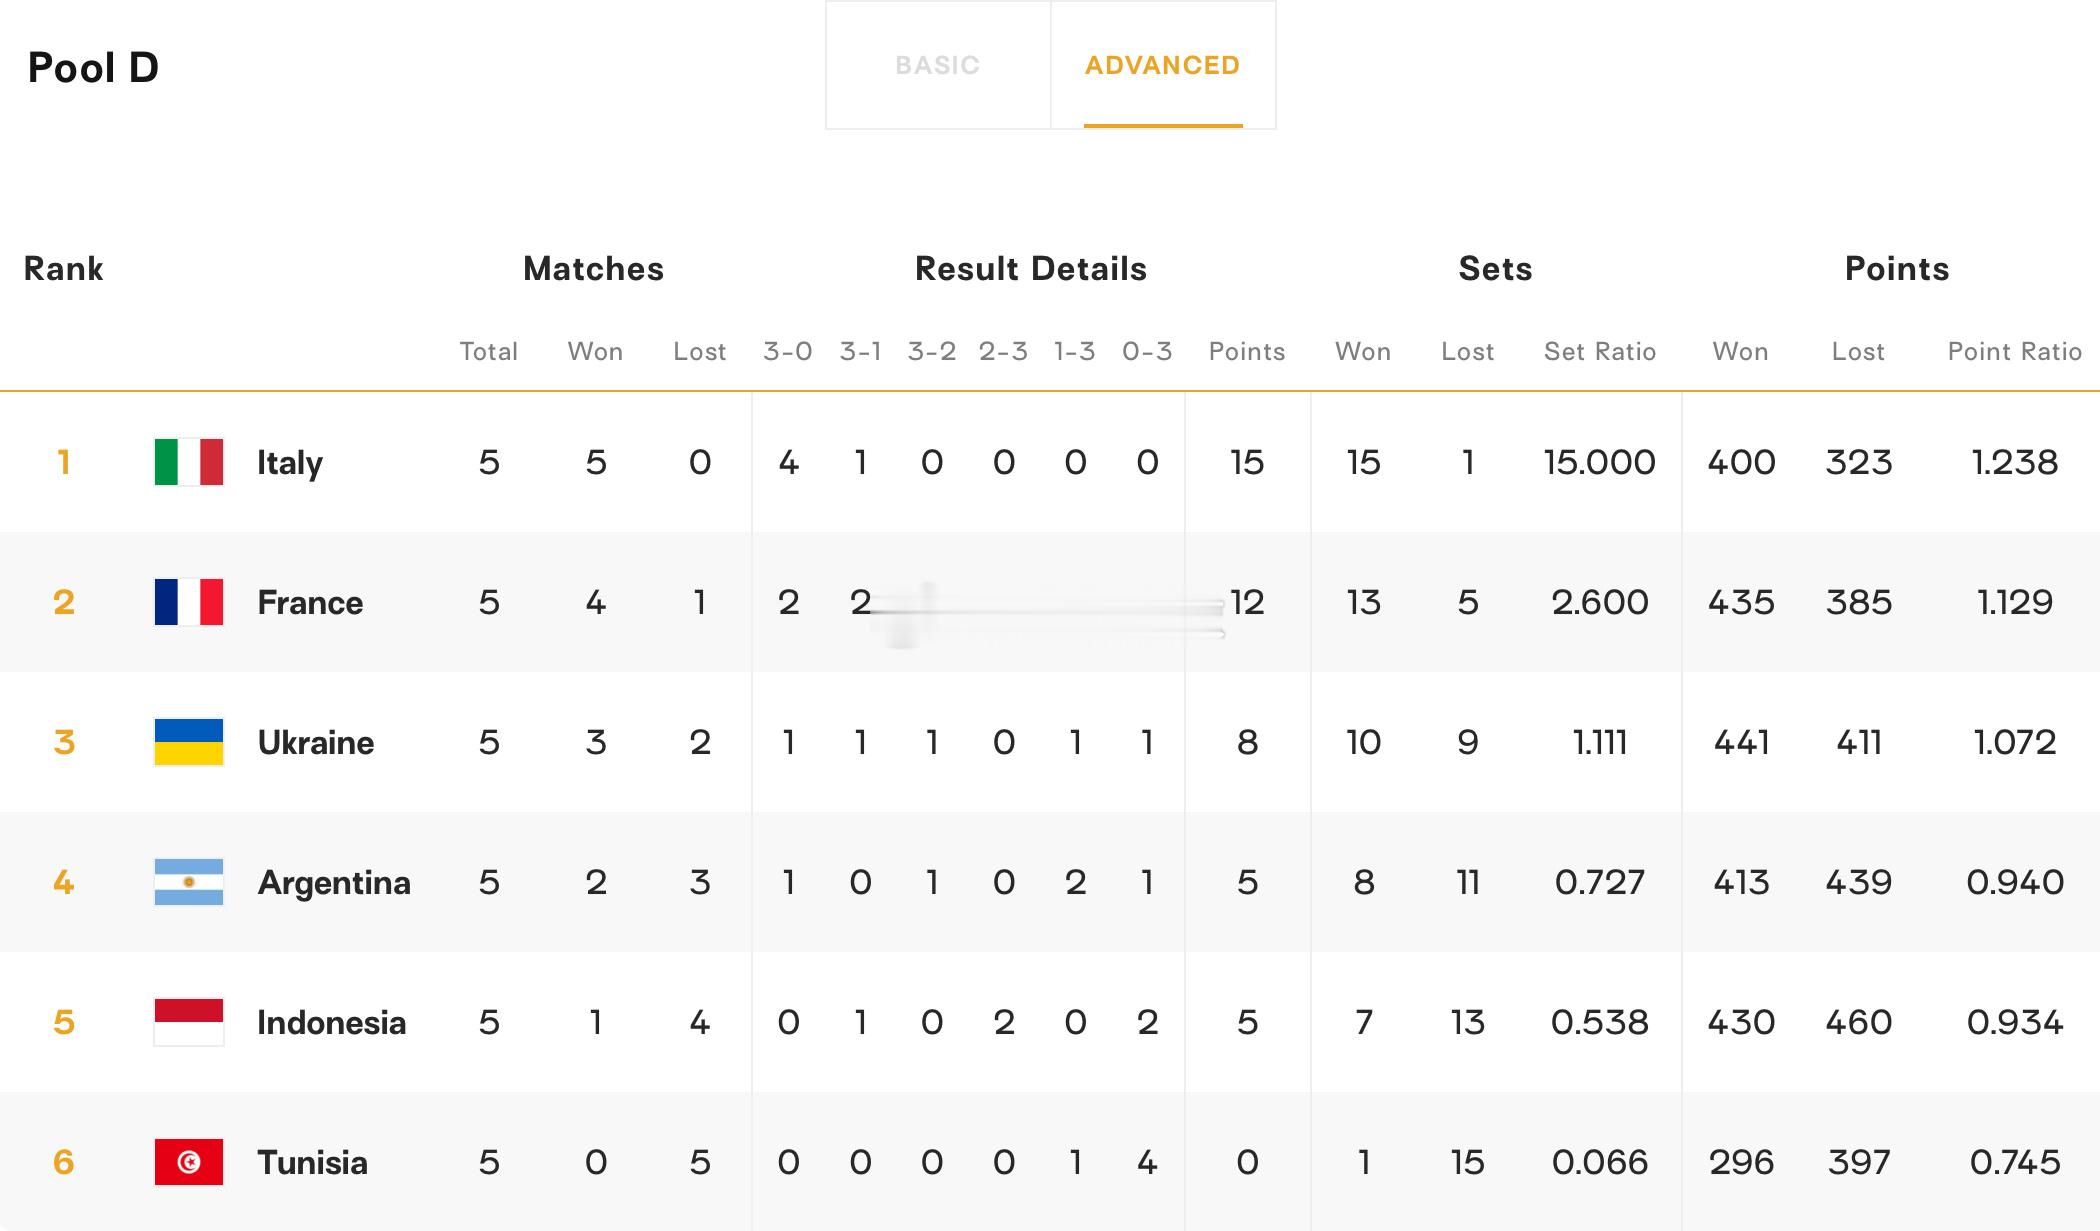Viewport: 2100px width, 1231px height.
Task: Open the Italy team link
Action: point(290,463)
